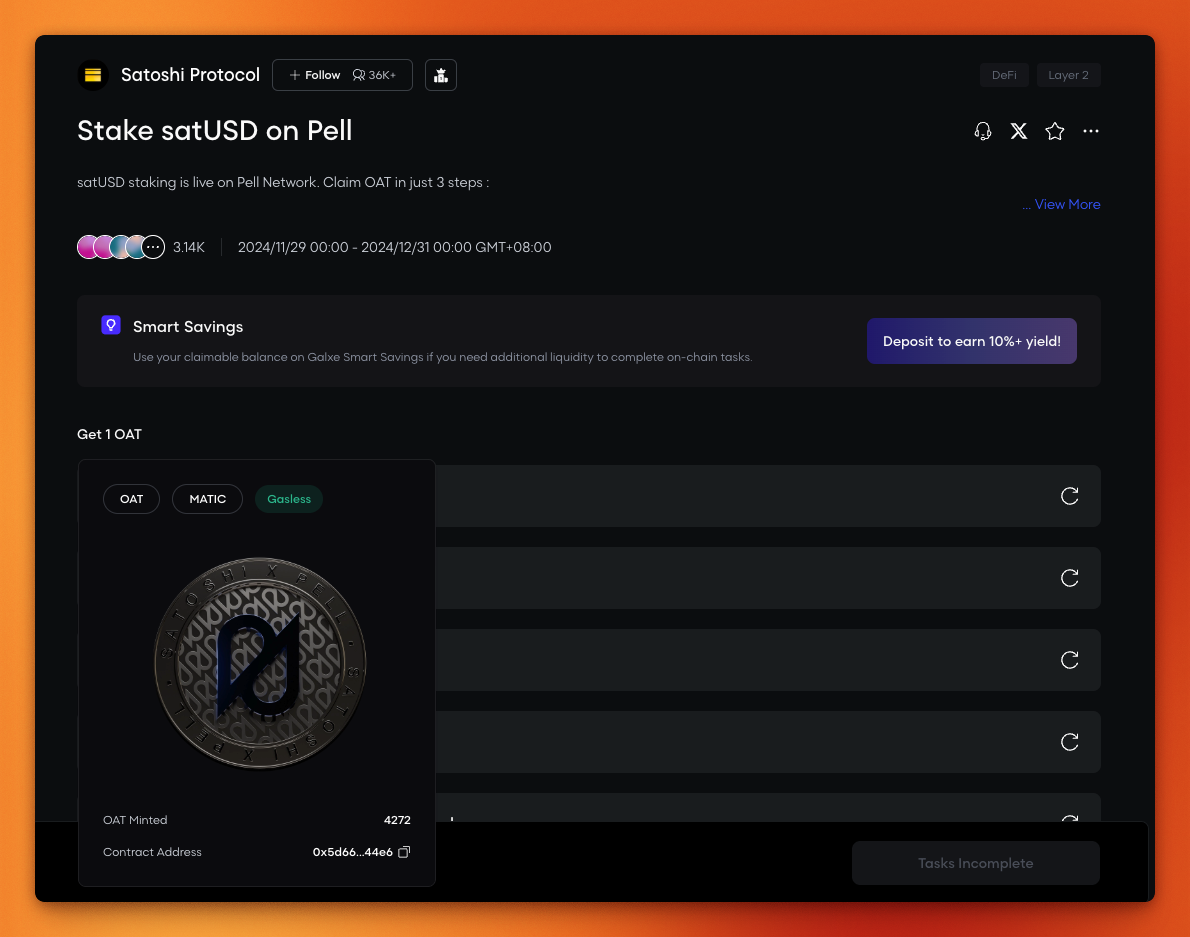Click the Smart Savings lightbulb icon
The width and height of the screenshot is (1190, 937).
coord(111,325)
